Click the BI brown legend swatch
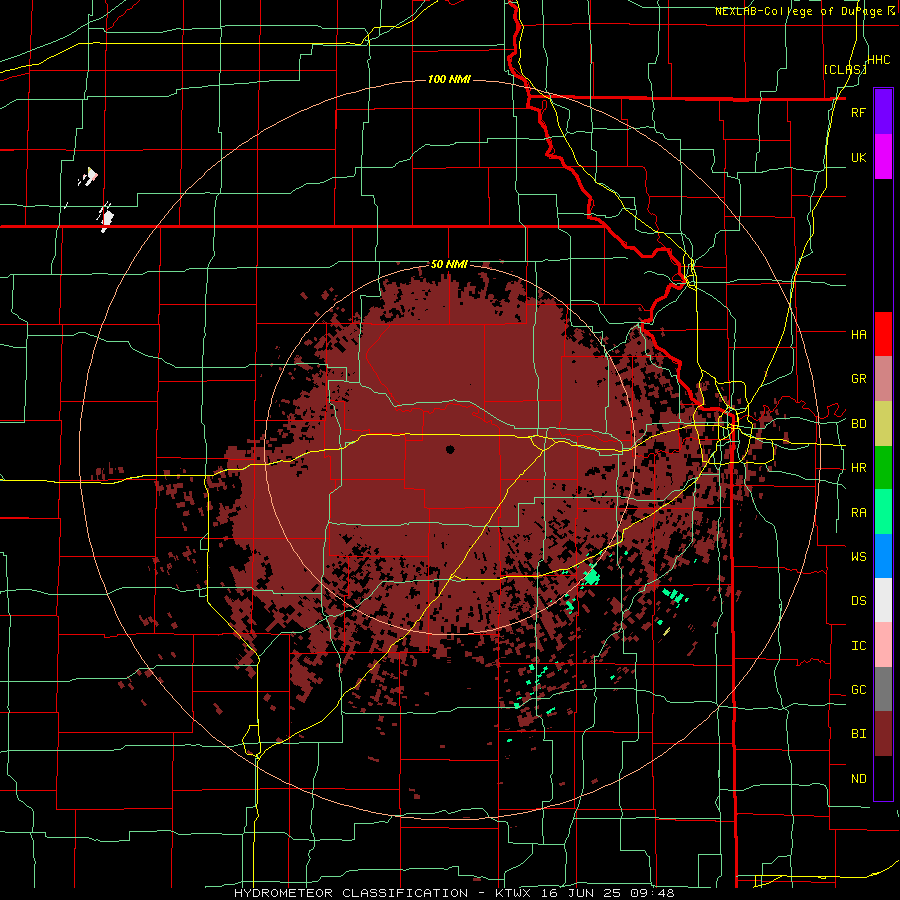The width and height of the screenshot is (900, 900). (883, 734)
